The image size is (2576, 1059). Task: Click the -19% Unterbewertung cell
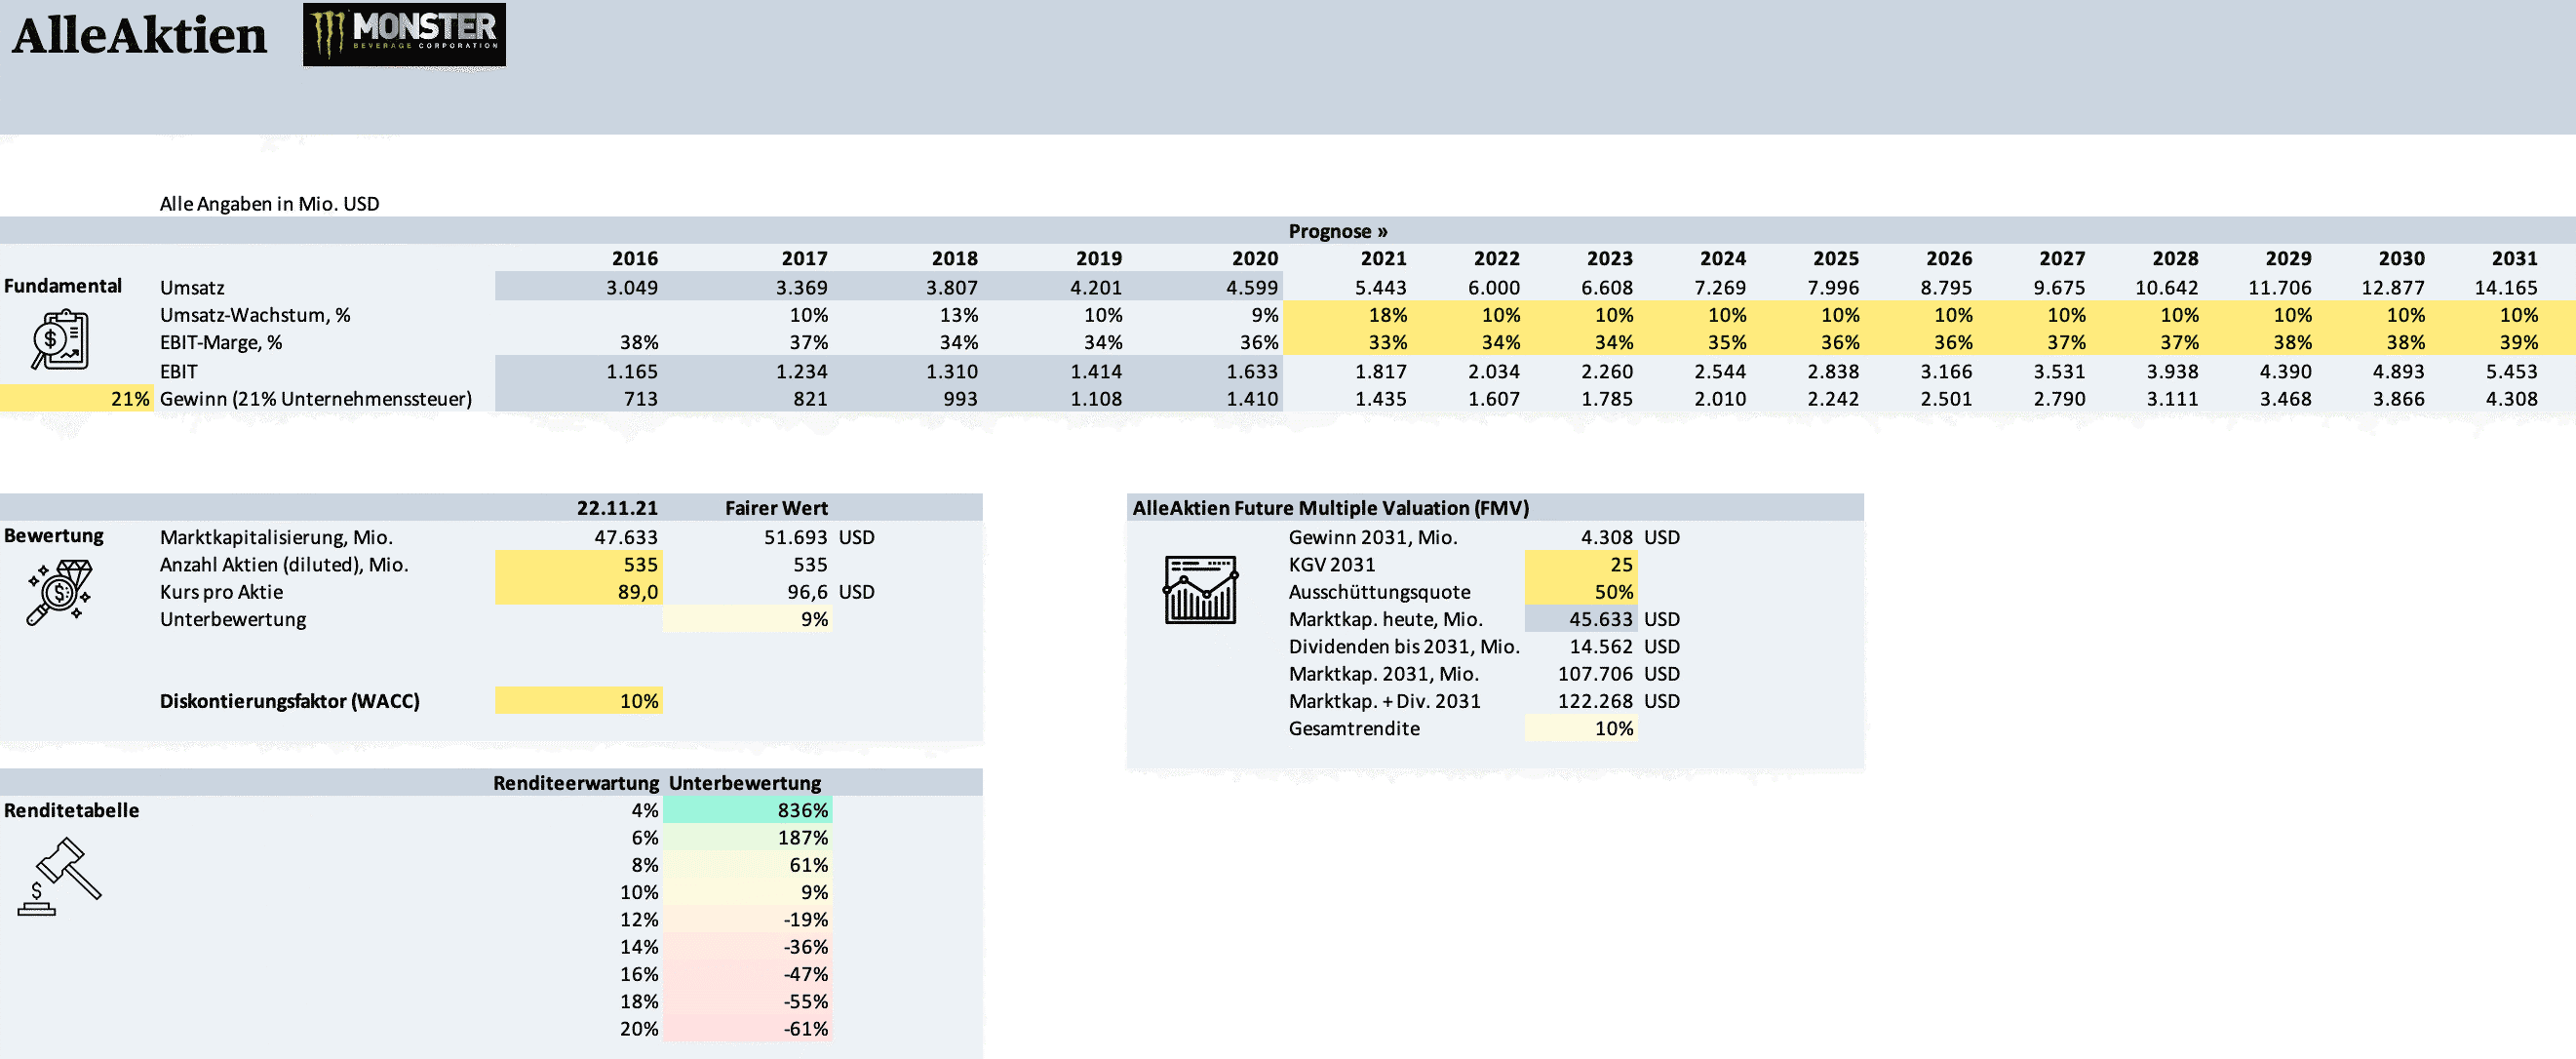coord(748,919)
